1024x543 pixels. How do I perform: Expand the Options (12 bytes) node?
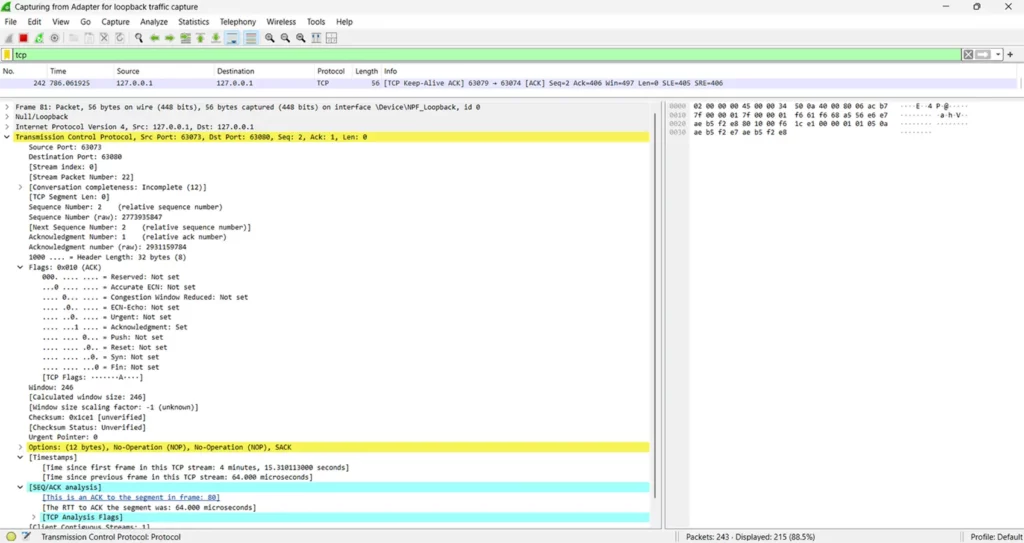click(x=20, y=448)
